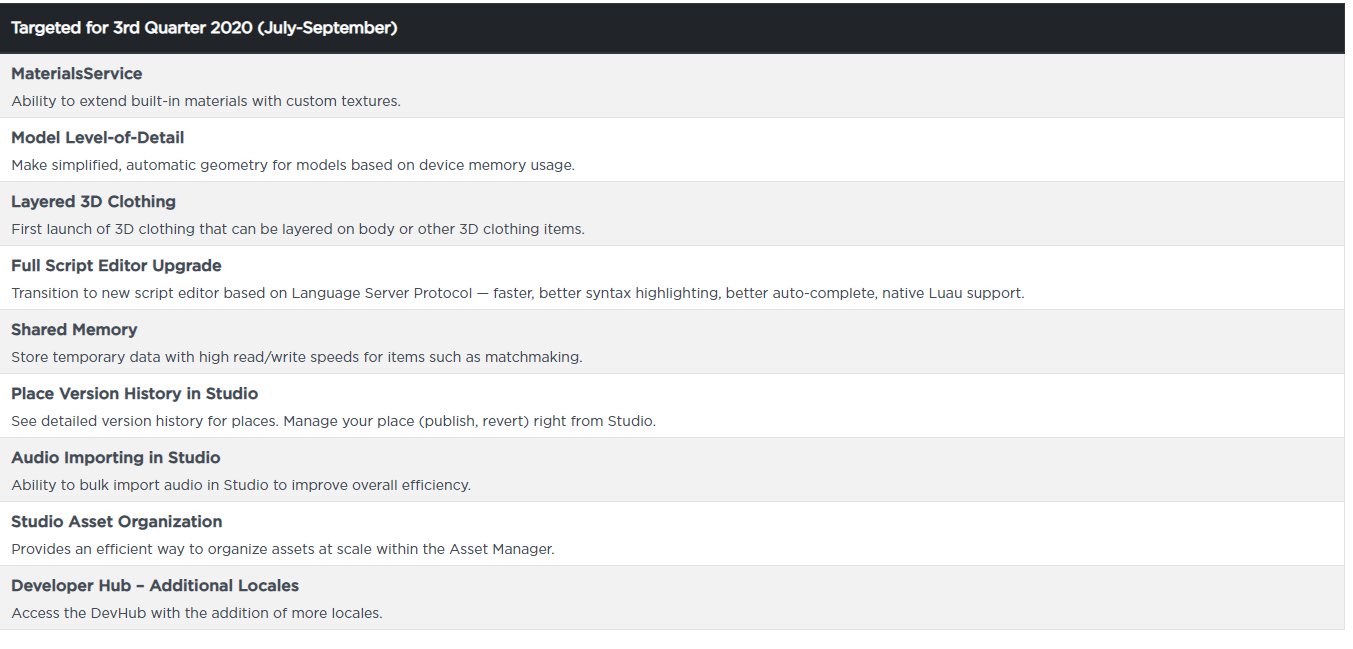Select the Shared Memory title

coord(74,330)
